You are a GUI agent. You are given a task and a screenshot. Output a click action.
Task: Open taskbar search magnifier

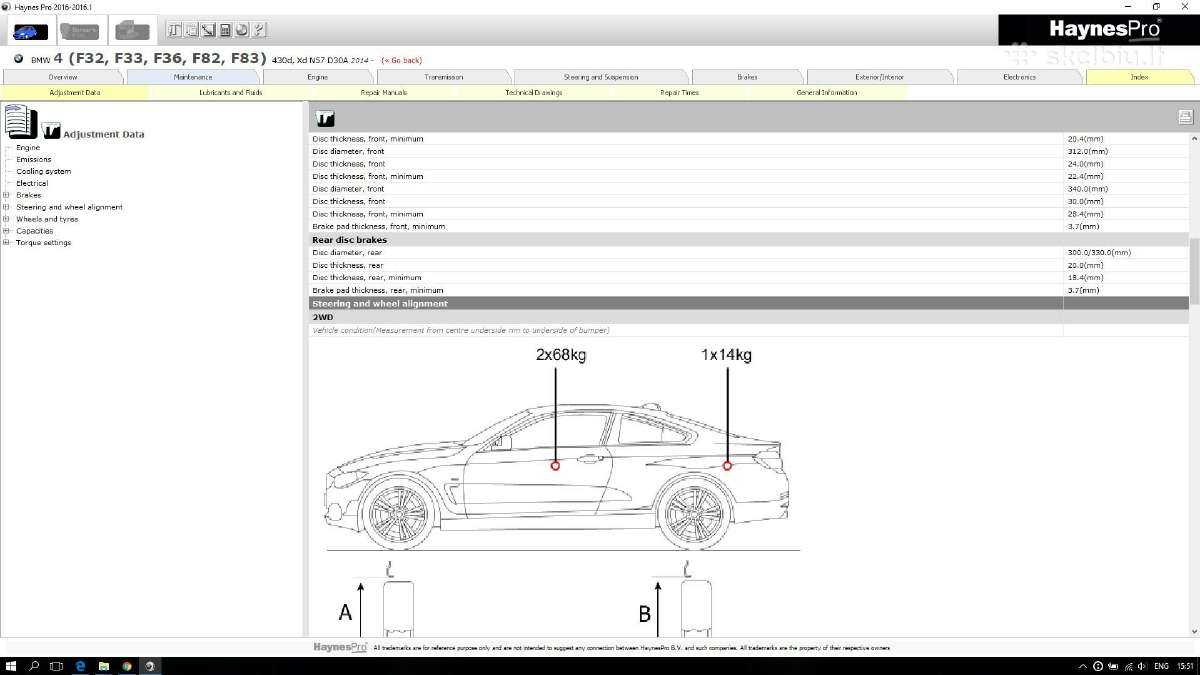click(34, 665)
